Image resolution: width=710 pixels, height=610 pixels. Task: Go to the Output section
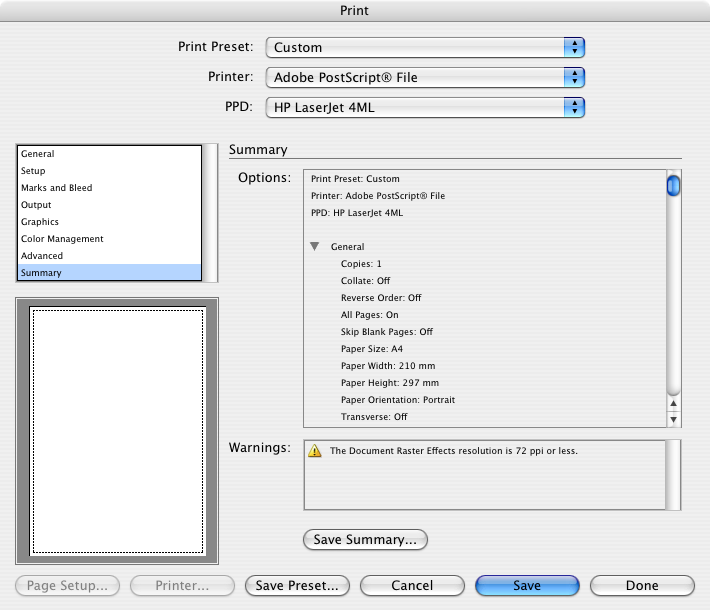[36, 205]
